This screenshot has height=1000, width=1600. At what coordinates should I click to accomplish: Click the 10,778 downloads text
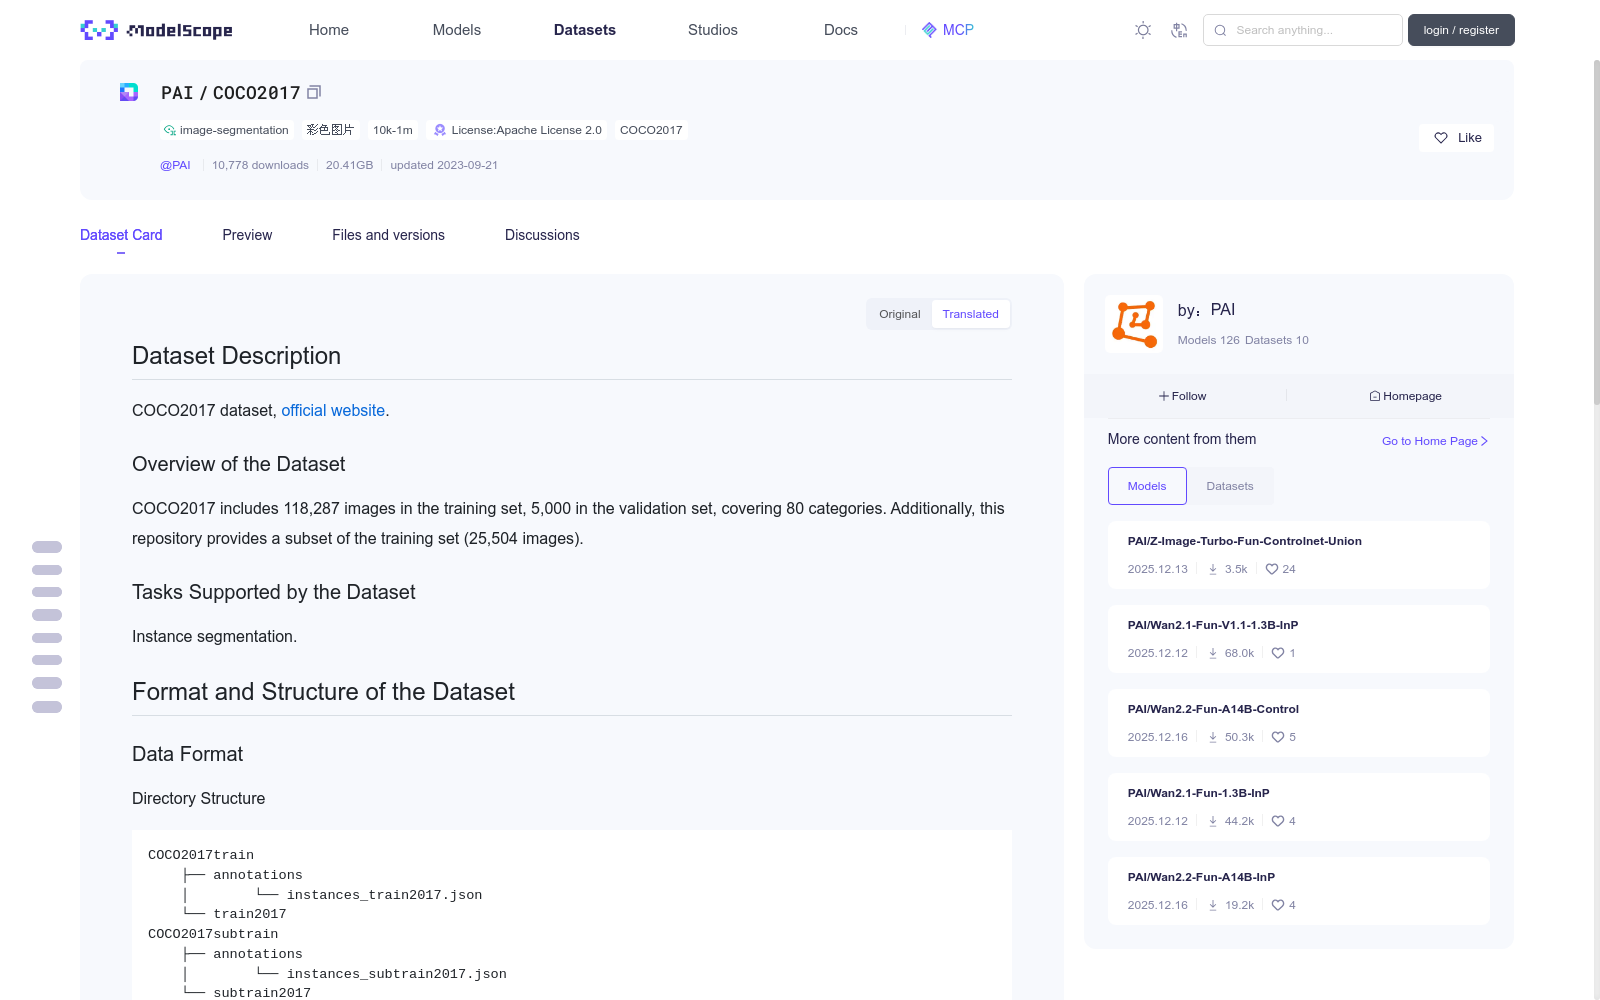[260, 165]
